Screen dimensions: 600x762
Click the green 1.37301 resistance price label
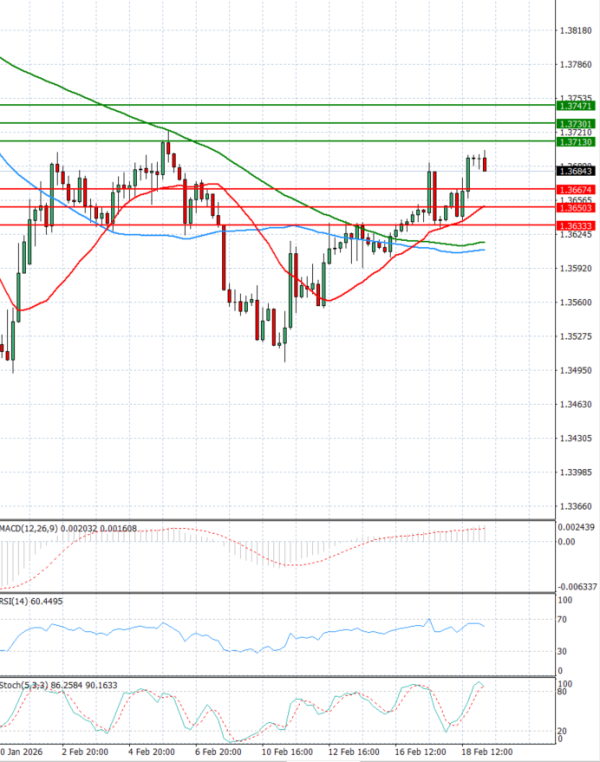575,123
